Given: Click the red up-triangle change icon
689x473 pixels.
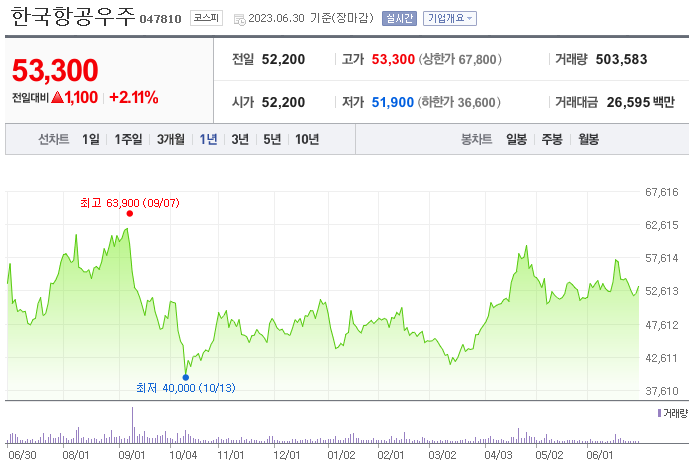Looking at the screenshot, I should (x=57, y=97).
